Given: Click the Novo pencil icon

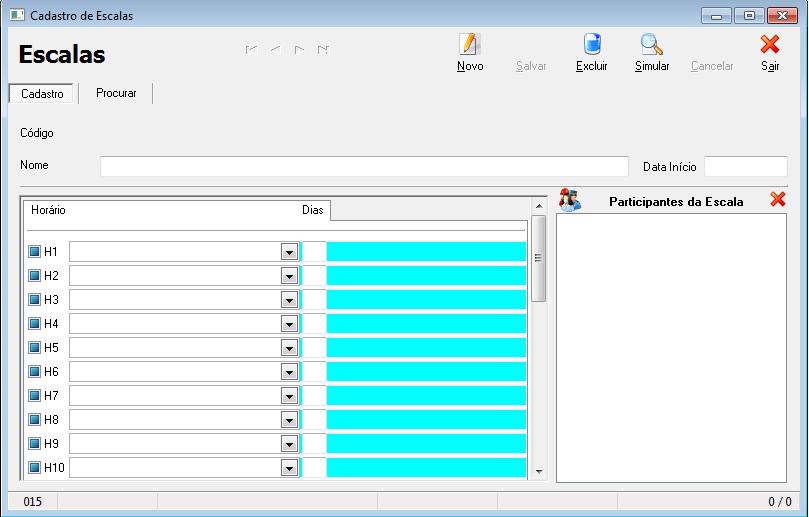Looking at the screenshot, I should (x=469, y=45).
